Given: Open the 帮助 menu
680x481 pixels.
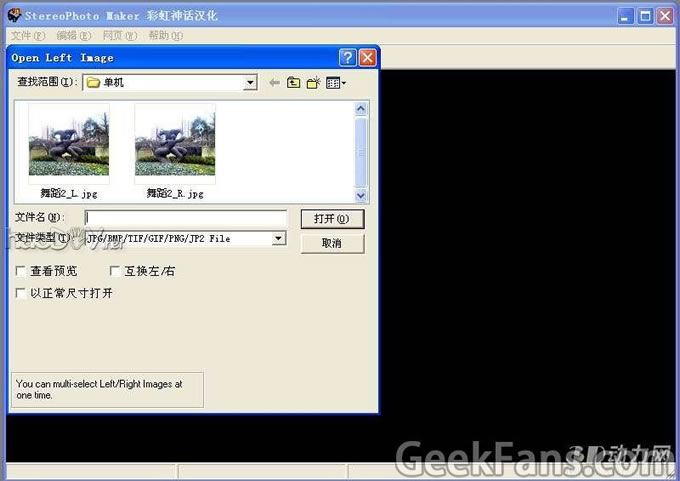Looking at the screenshot, I should pos(165,35).
